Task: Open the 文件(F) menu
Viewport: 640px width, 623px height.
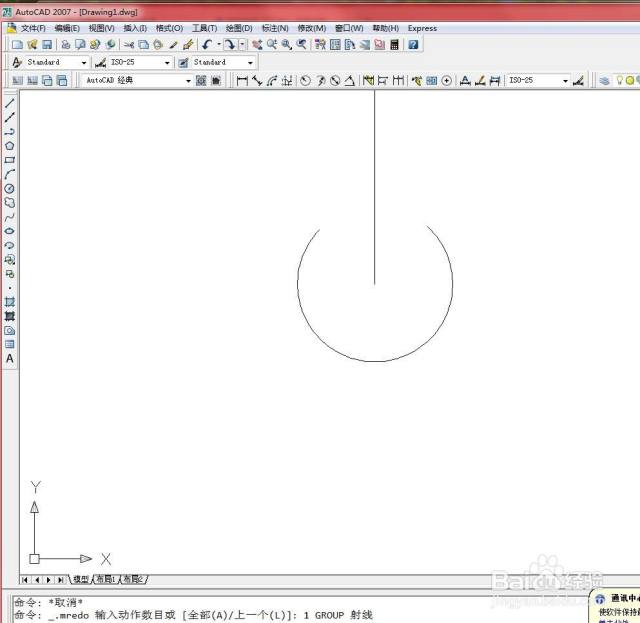Action: pyautogui.click(x=33, y=28)
